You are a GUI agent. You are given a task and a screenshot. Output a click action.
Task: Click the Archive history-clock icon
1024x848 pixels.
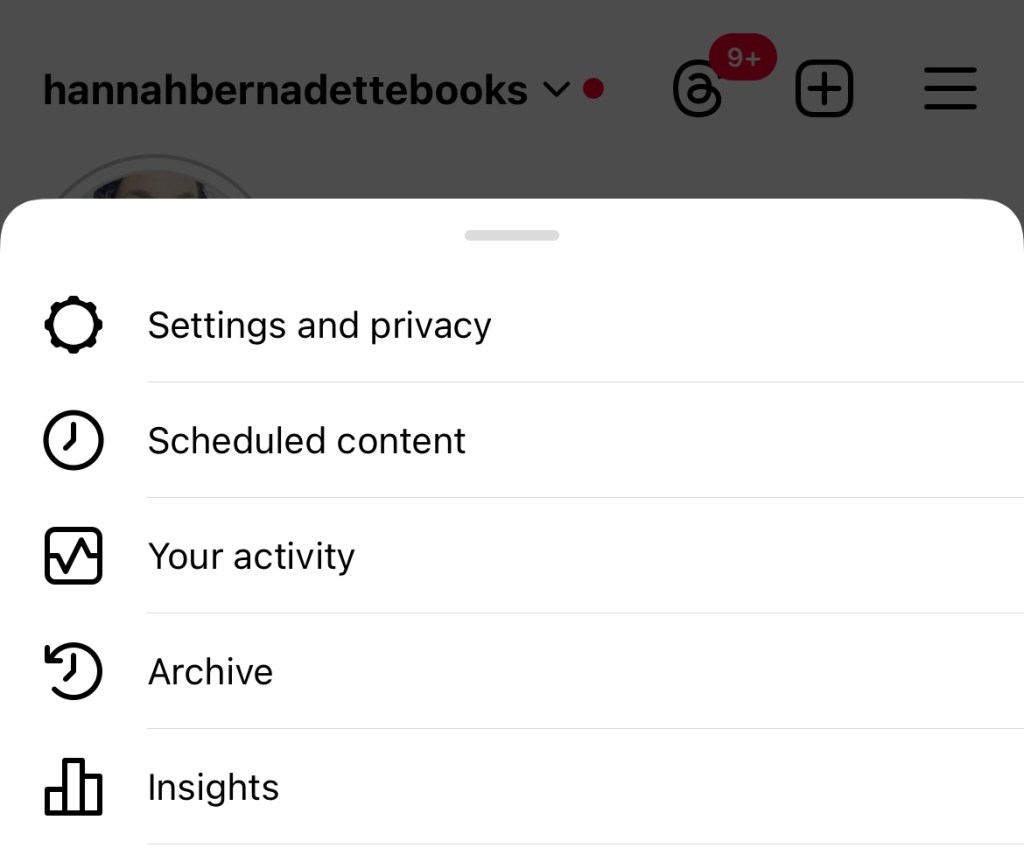click(73, 671)
